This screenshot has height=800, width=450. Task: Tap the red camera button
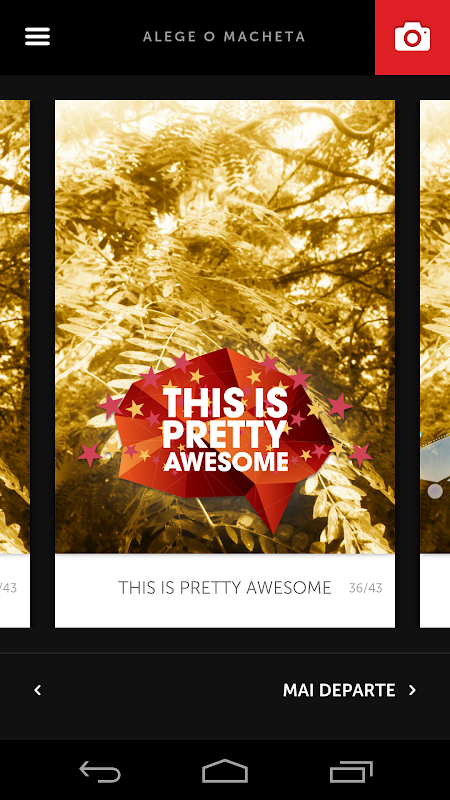coord(412,37)
